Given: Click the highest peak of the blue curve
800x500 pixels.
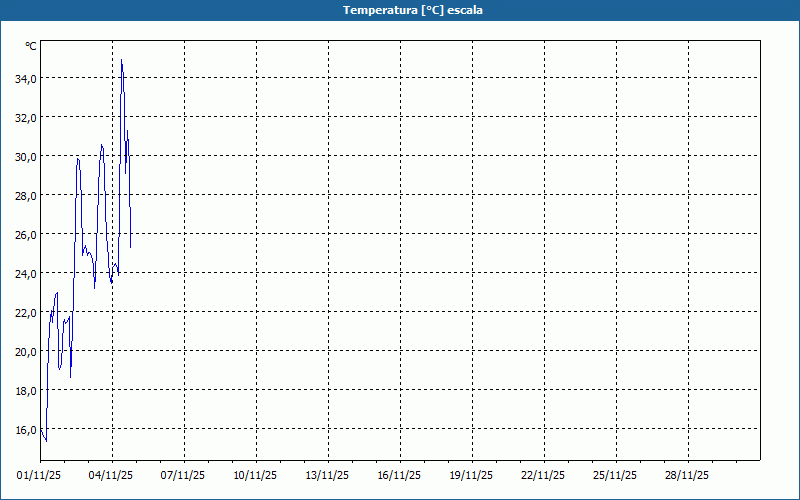Looking at the screenshot, I should pyautogui.click(x=122, y=61).
